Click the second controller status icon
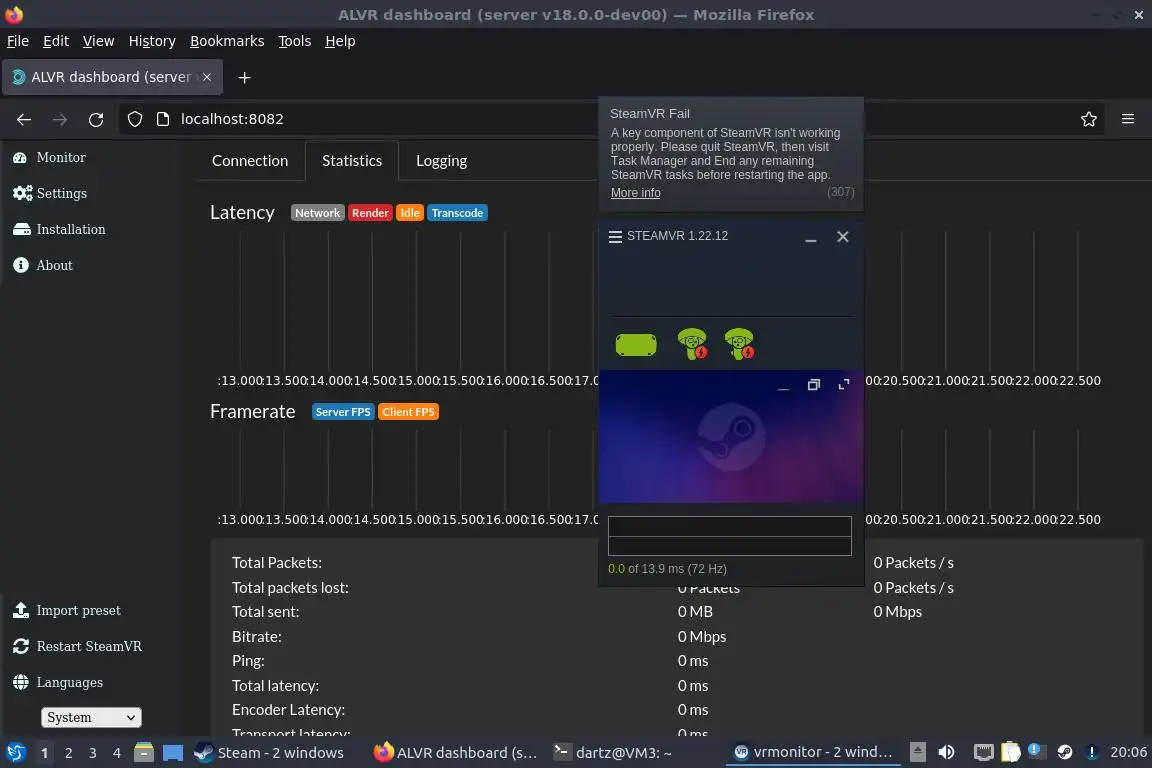 pos(739,344)
